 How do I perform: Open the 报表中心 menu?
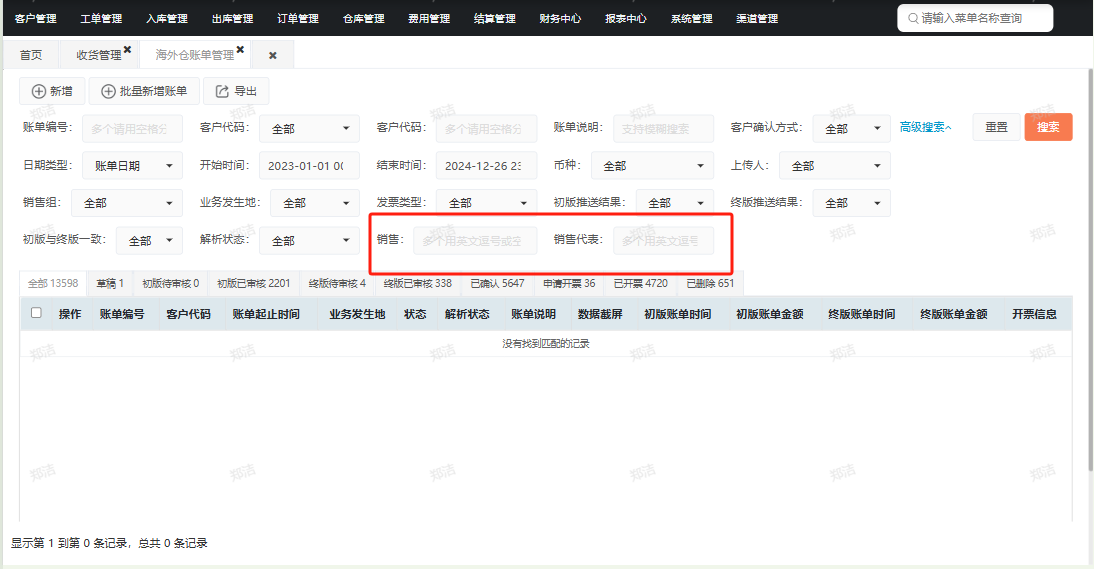click(x=626, y=18)
